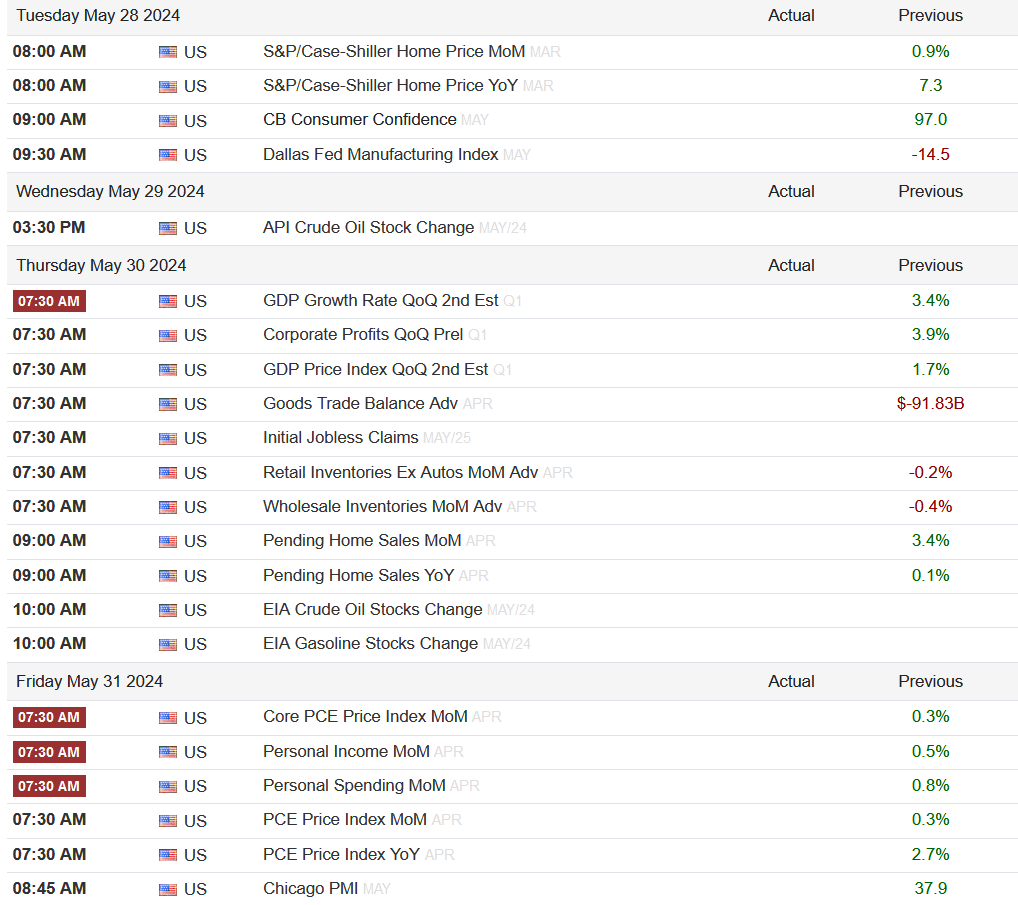Open the GDP Growth Rate QoQ 2nd Est link
The image size is (1018, 905).
pyautogui.click(x=380, y=301)
